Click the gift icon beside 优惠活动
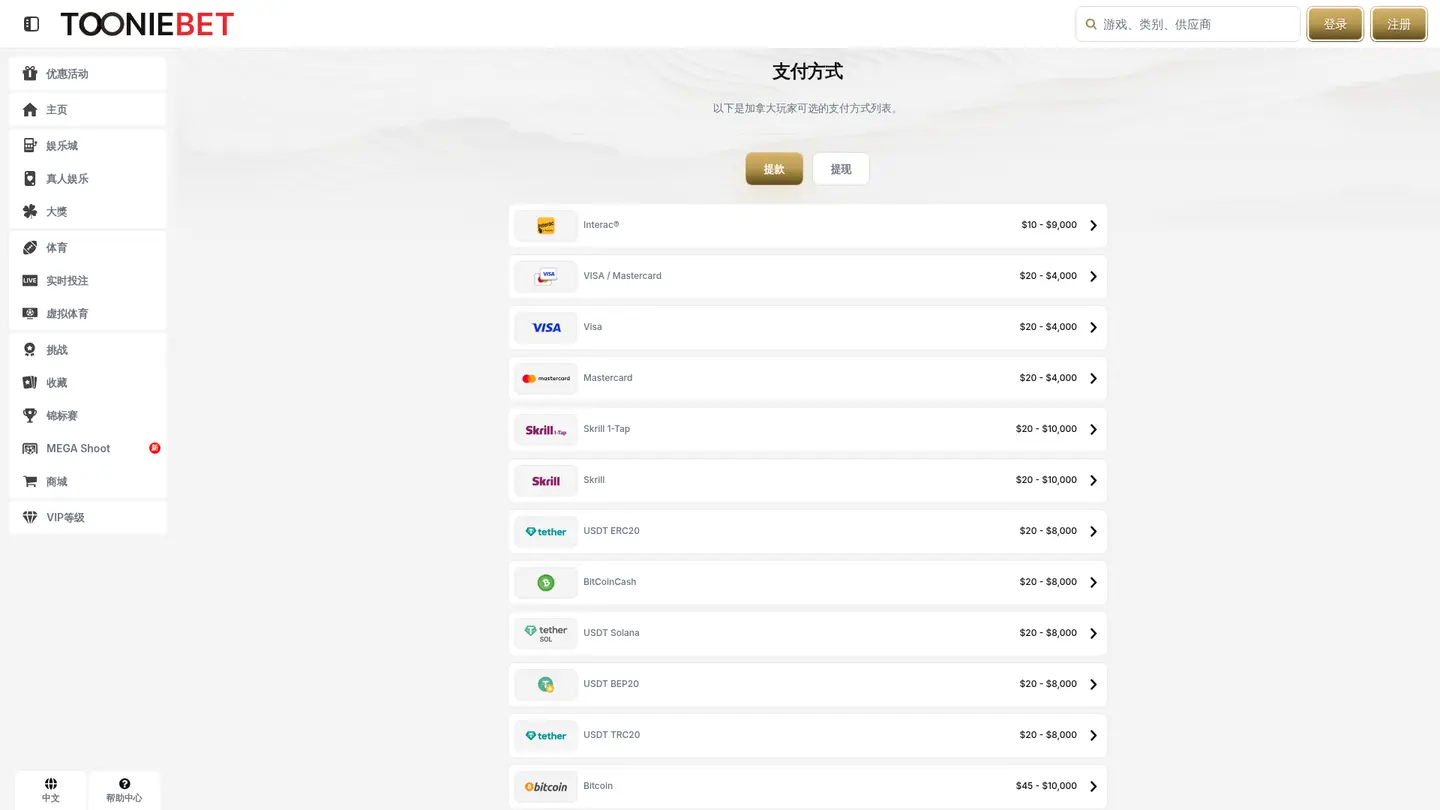This screenshot has width=1440, height=810. pos(30,73)
